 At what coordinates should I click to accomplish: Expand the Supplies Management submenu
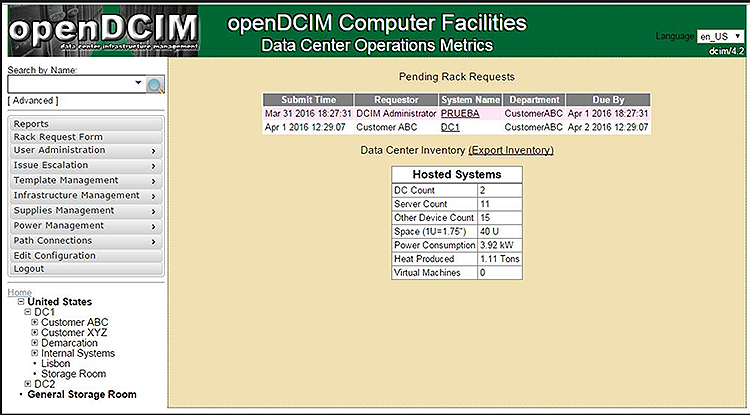(86, 210)
